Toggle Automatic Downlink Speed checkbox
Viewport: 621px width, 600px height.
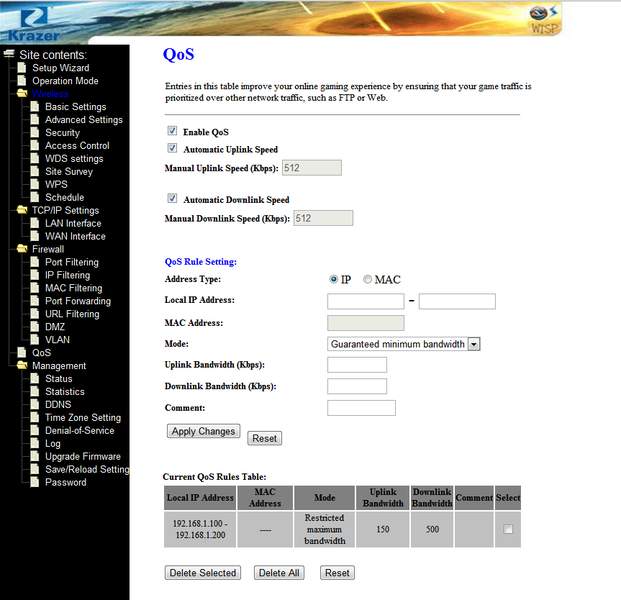pyautogui.click(x=172, y=198)
